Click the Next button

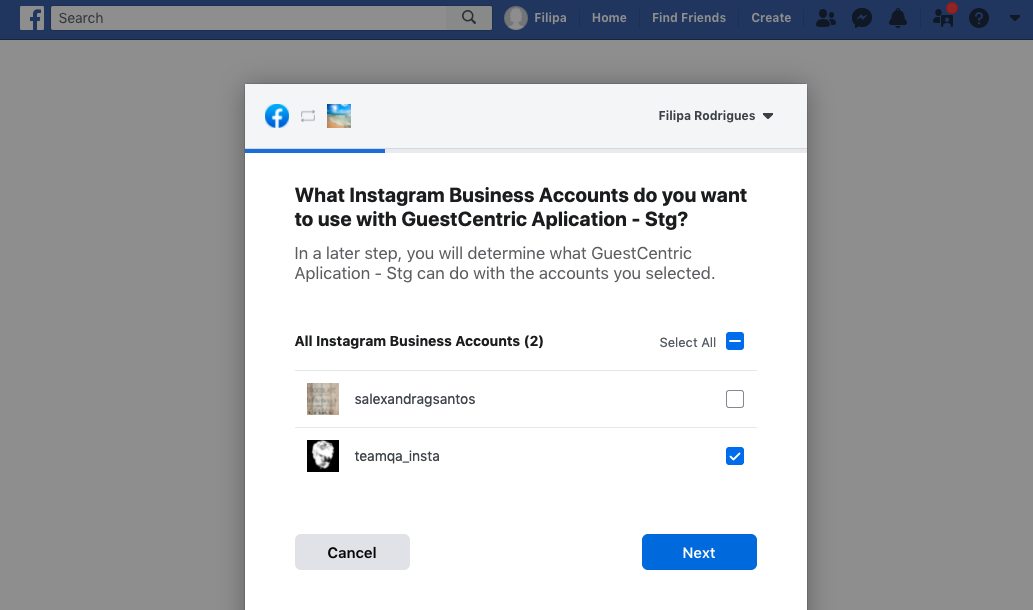point(699,552)
